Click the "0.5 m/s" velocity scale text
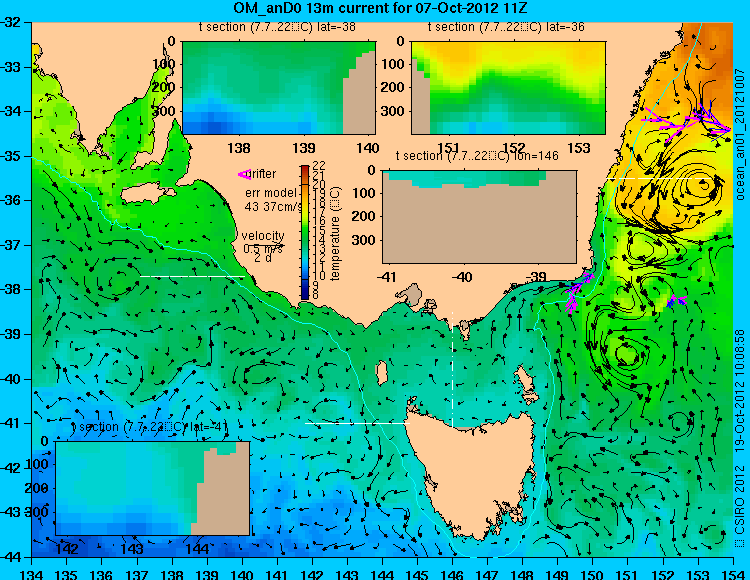The height and width of the screenshot is (580, 750). coord(263,249)
